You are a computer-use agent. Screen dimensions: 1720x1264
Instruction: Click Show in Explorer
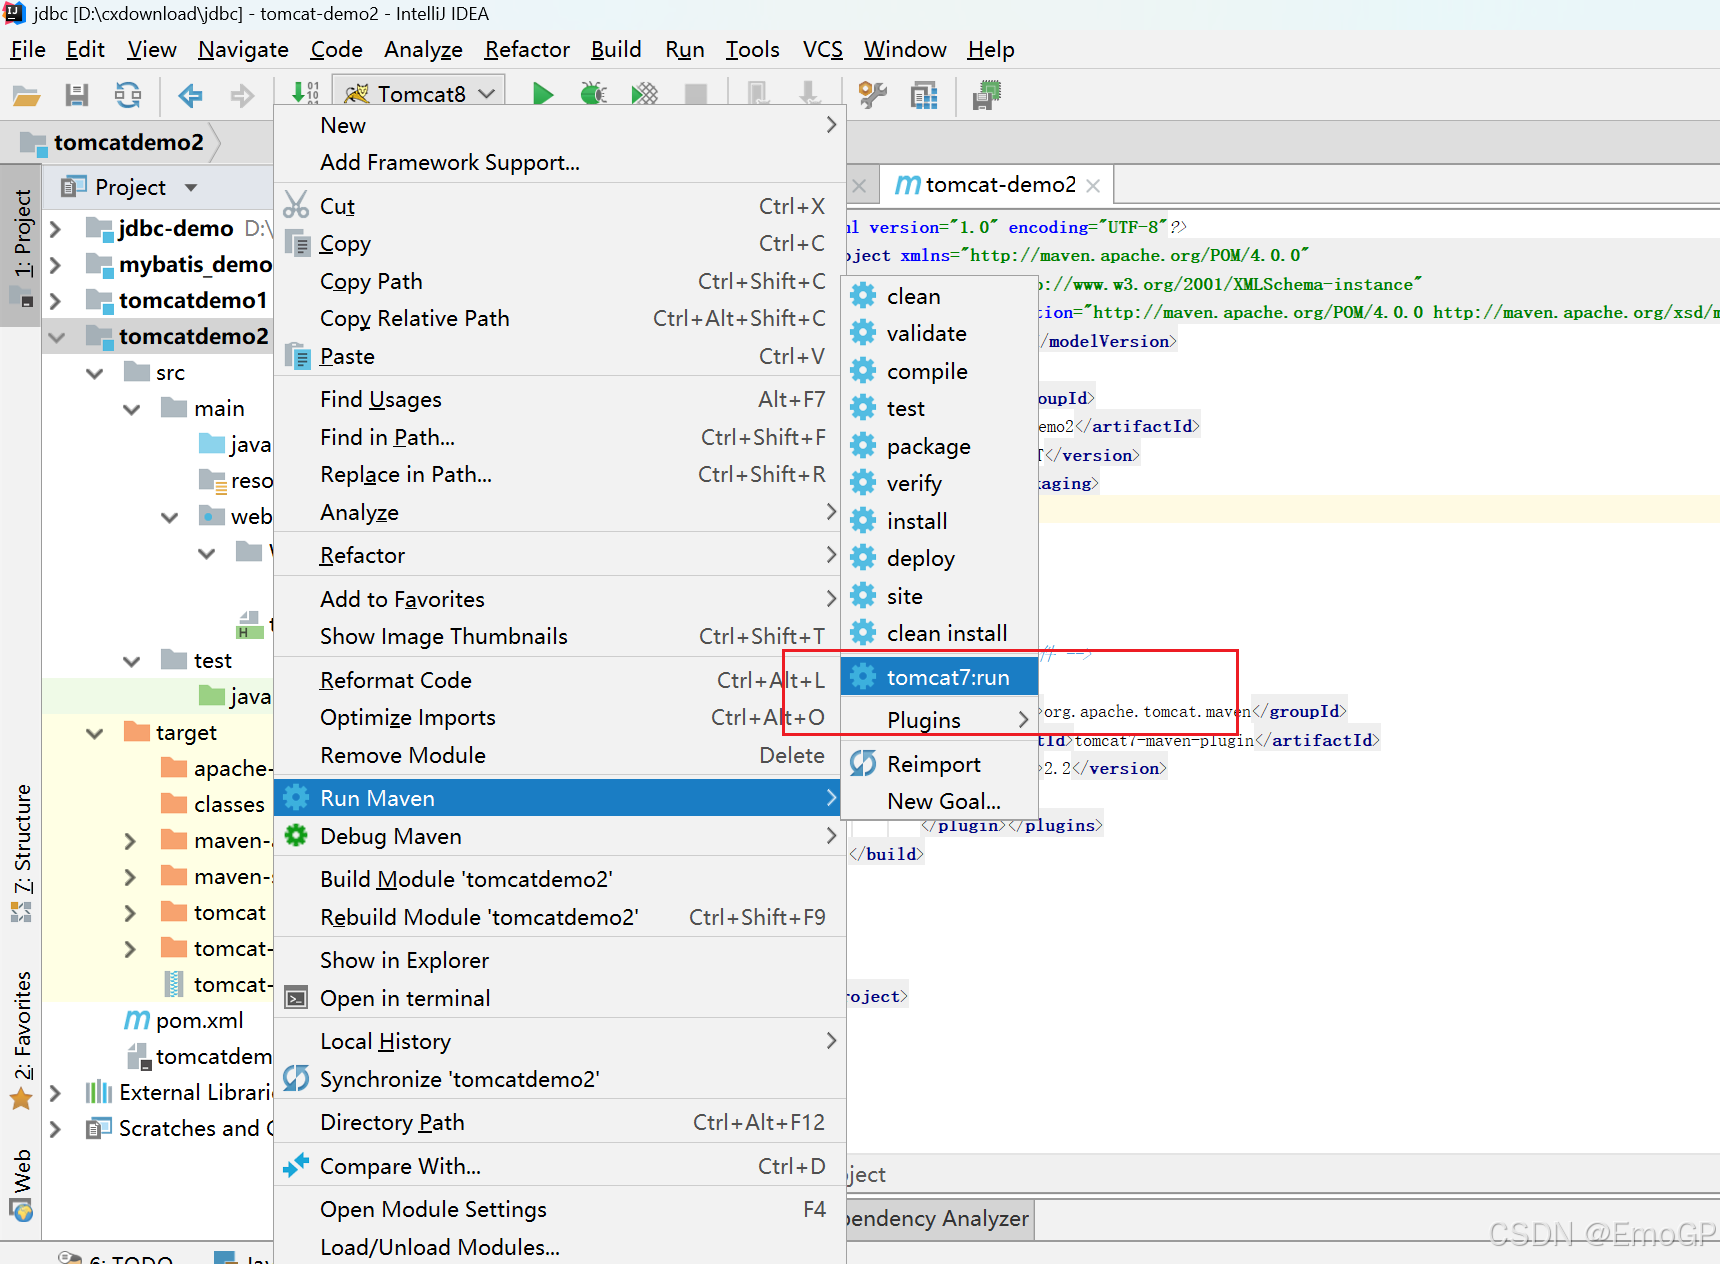(x=560, y=960)
